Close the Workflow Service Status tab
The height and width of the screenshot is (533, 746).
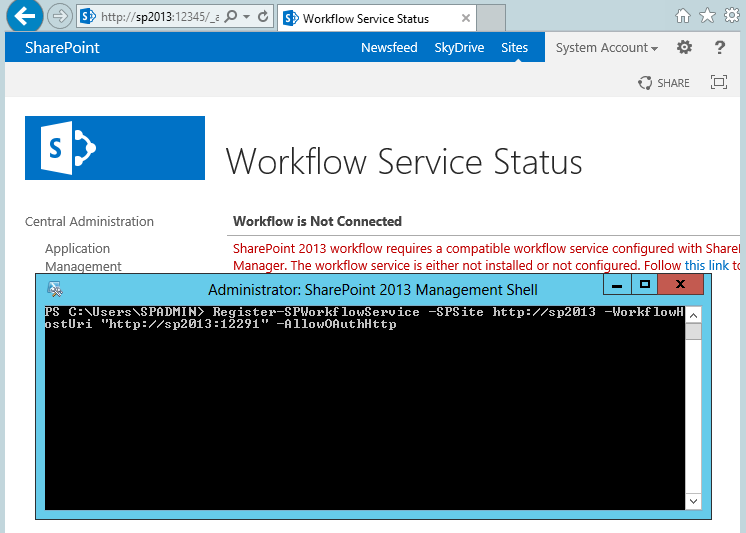(x=466, y=18)
